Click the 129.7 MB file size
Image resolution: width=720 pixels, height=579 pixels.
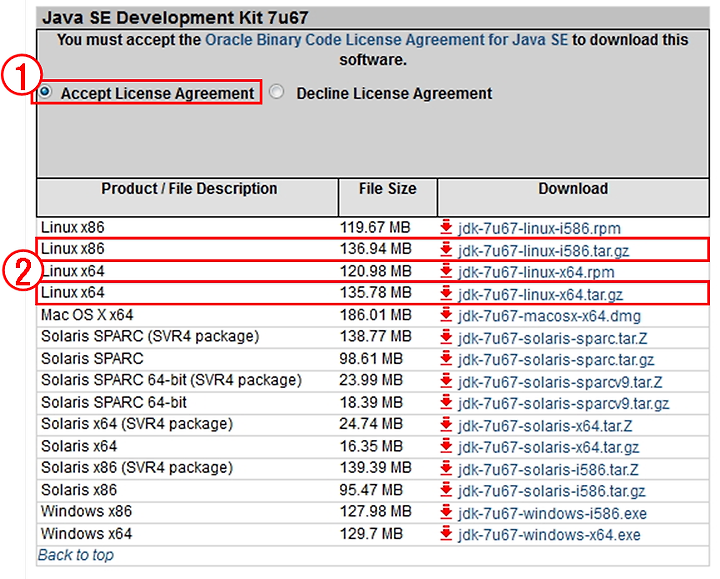[371, 534]
